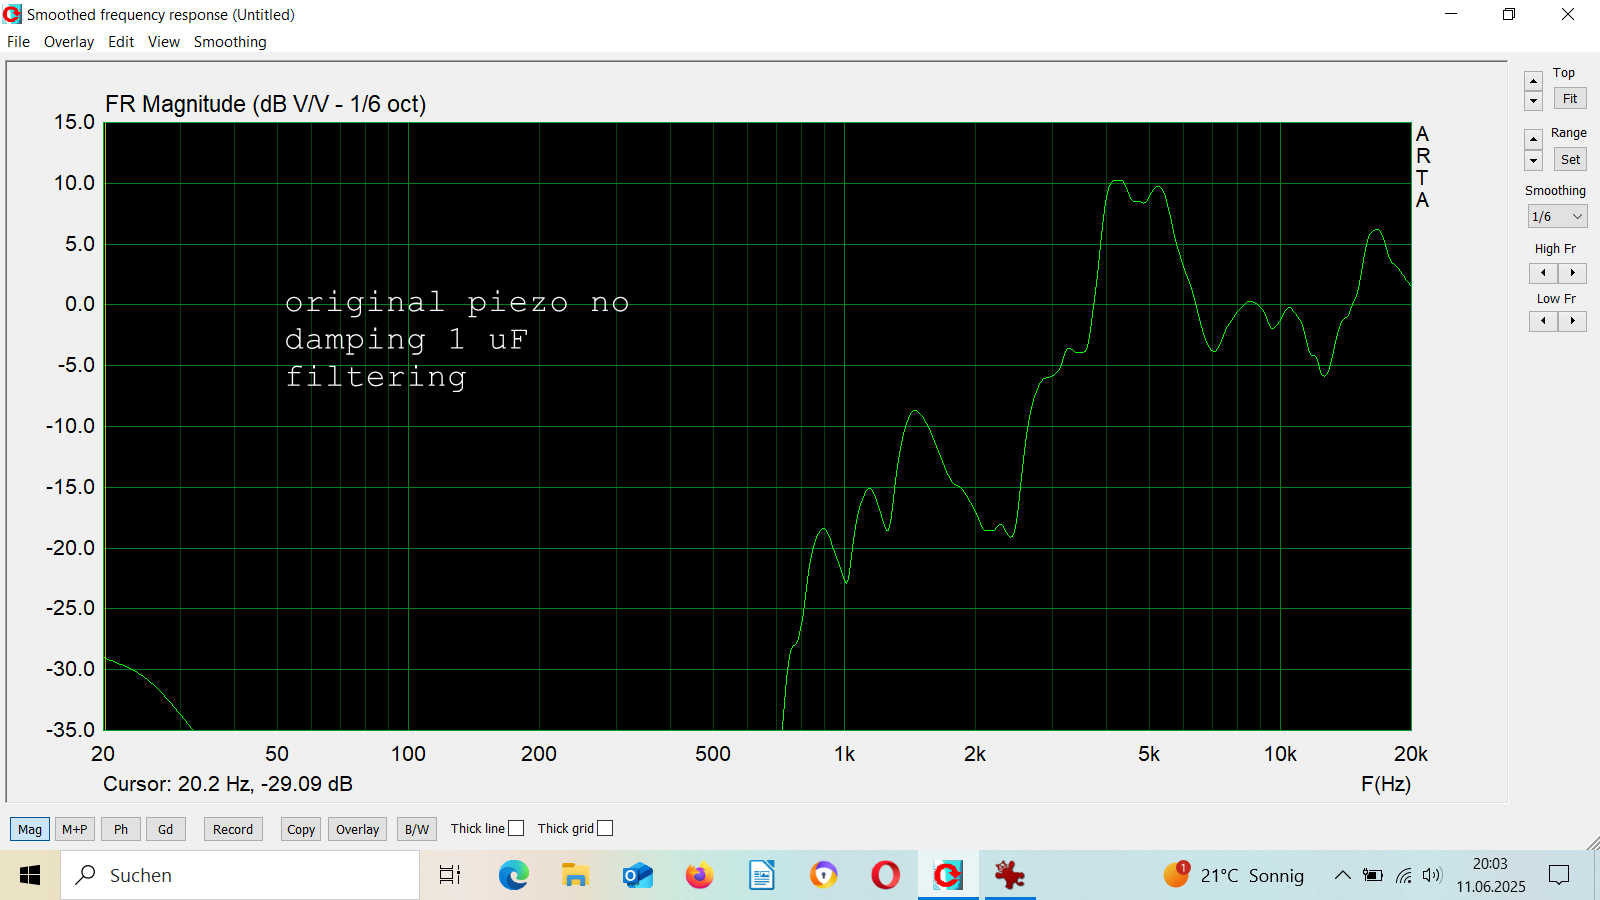This screenshot has height=900, width=1600.
Task: Open the 1/6 smoothing dropdown
Action: coord(1557,217)
